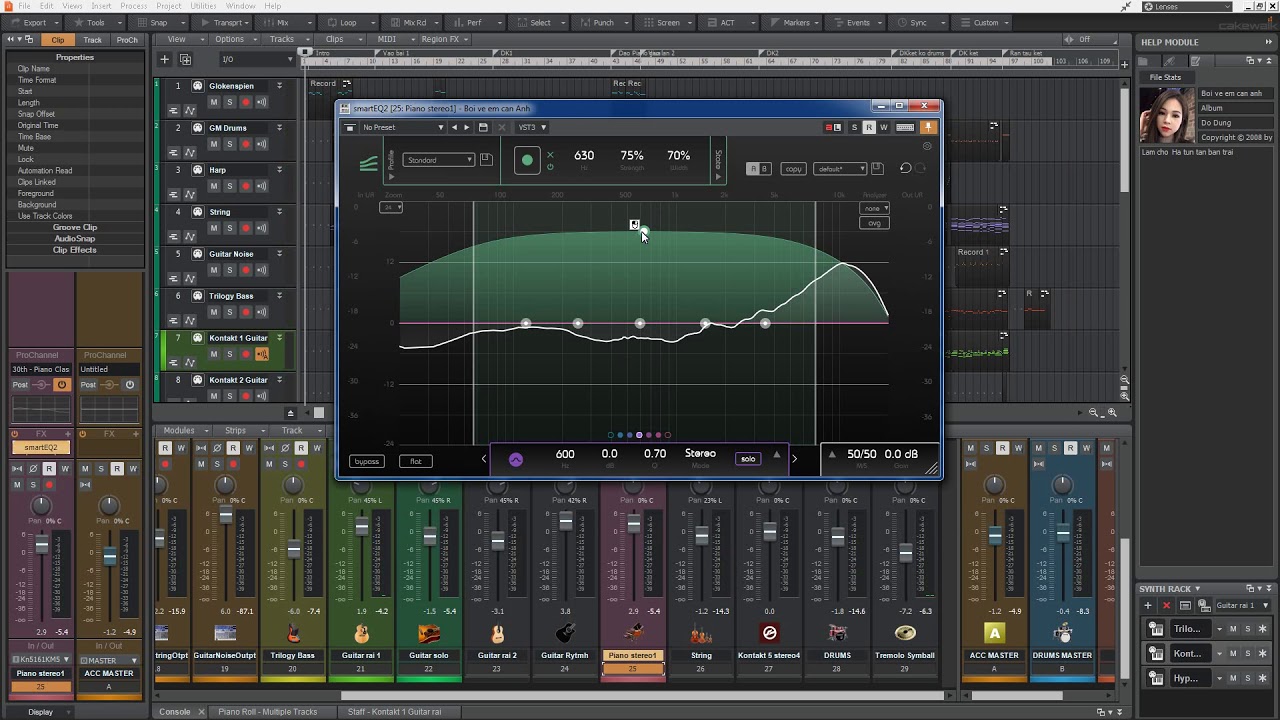Go to the previous preset arrow
Image resolution: width=1280 pixels, height=720 pixels.
coord(454,127)
